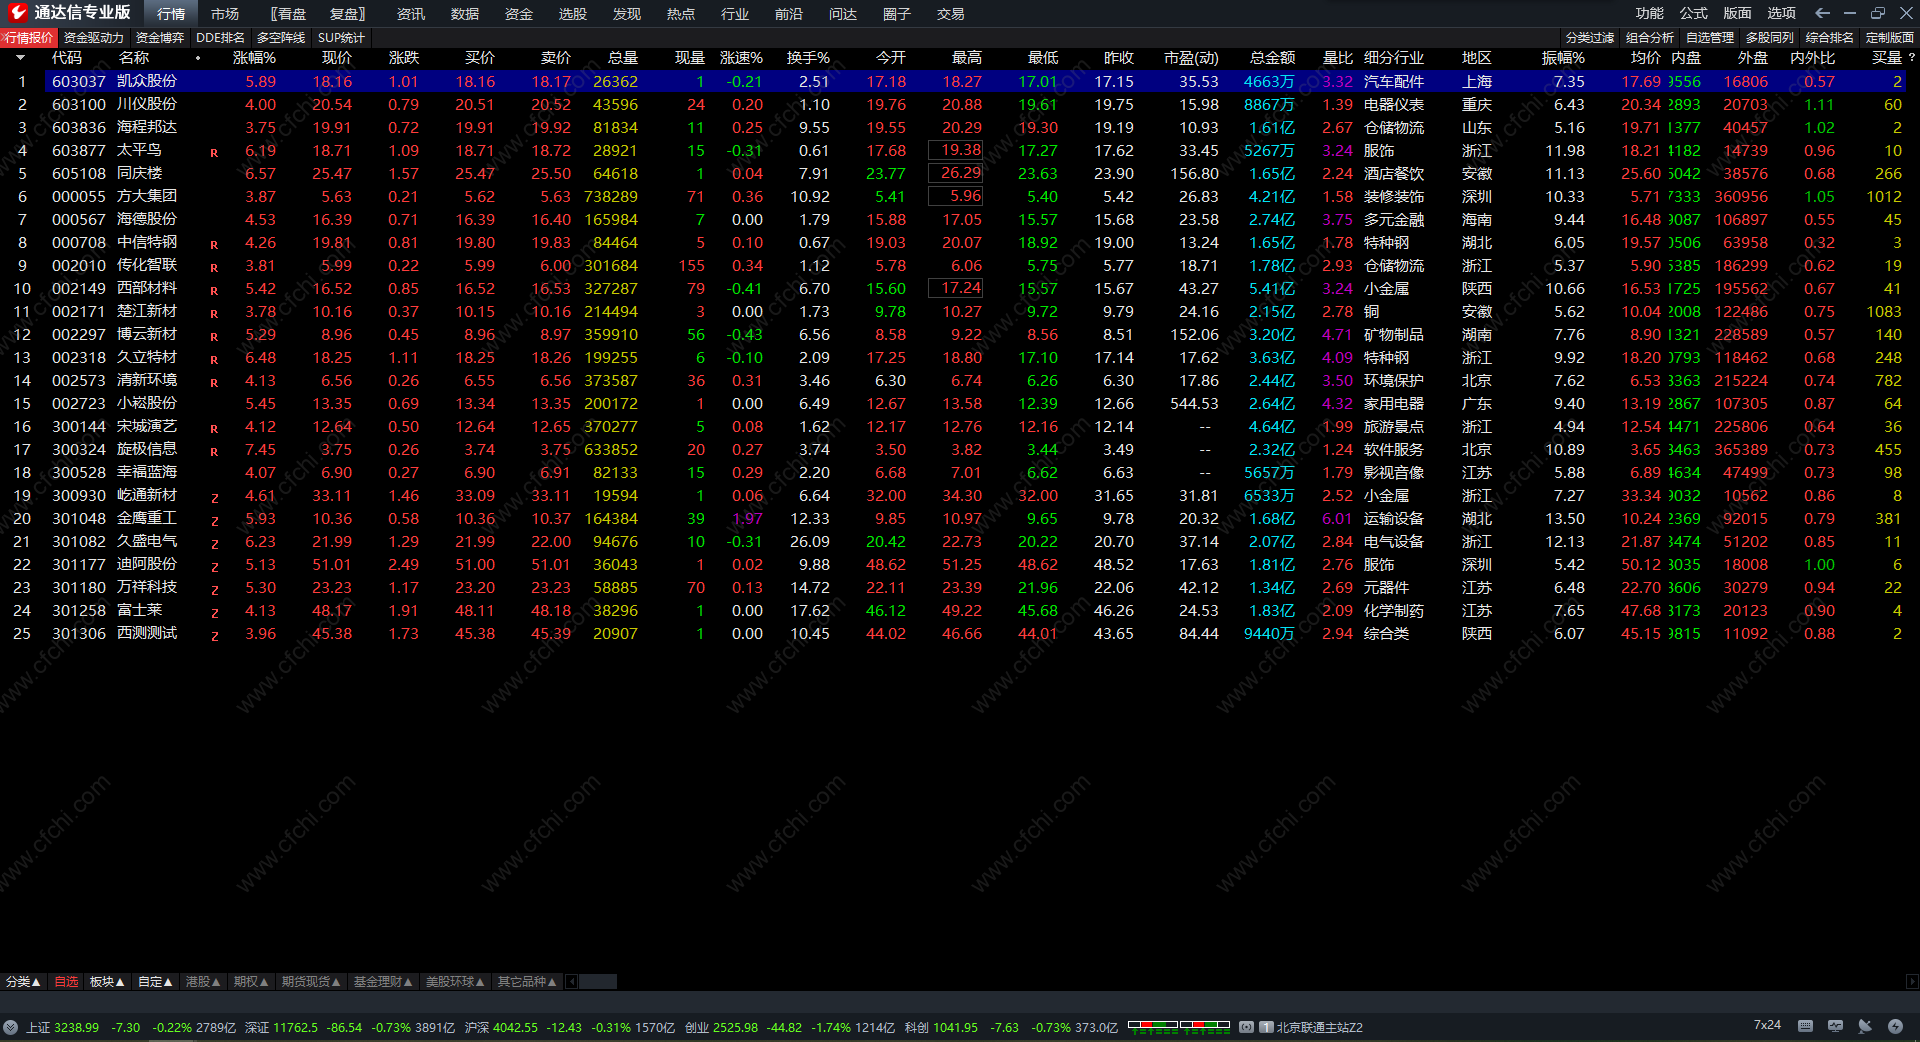The width and height of the screenshot is (1920, 1042).
Task: Sort by the 换手% column header
Action: pyautogui.click(x=808, y=58)
